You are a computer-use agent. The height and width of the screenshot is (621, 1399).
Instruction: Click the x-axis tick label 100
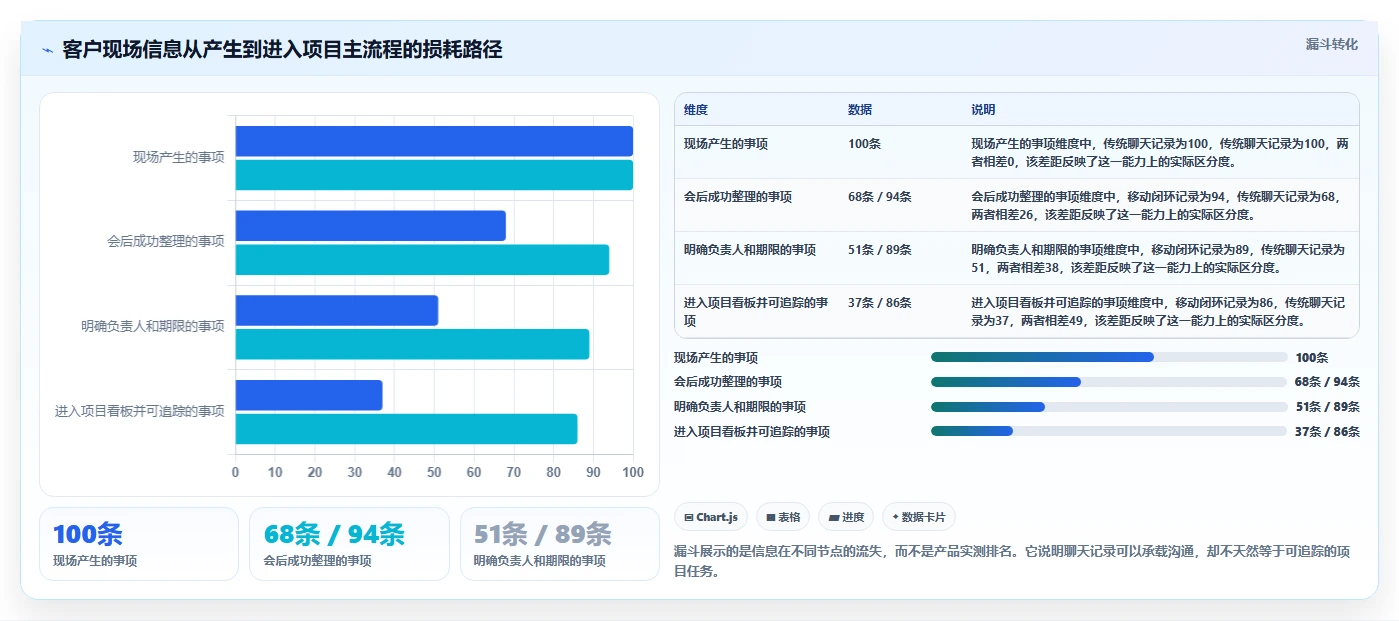click(632, 472)
